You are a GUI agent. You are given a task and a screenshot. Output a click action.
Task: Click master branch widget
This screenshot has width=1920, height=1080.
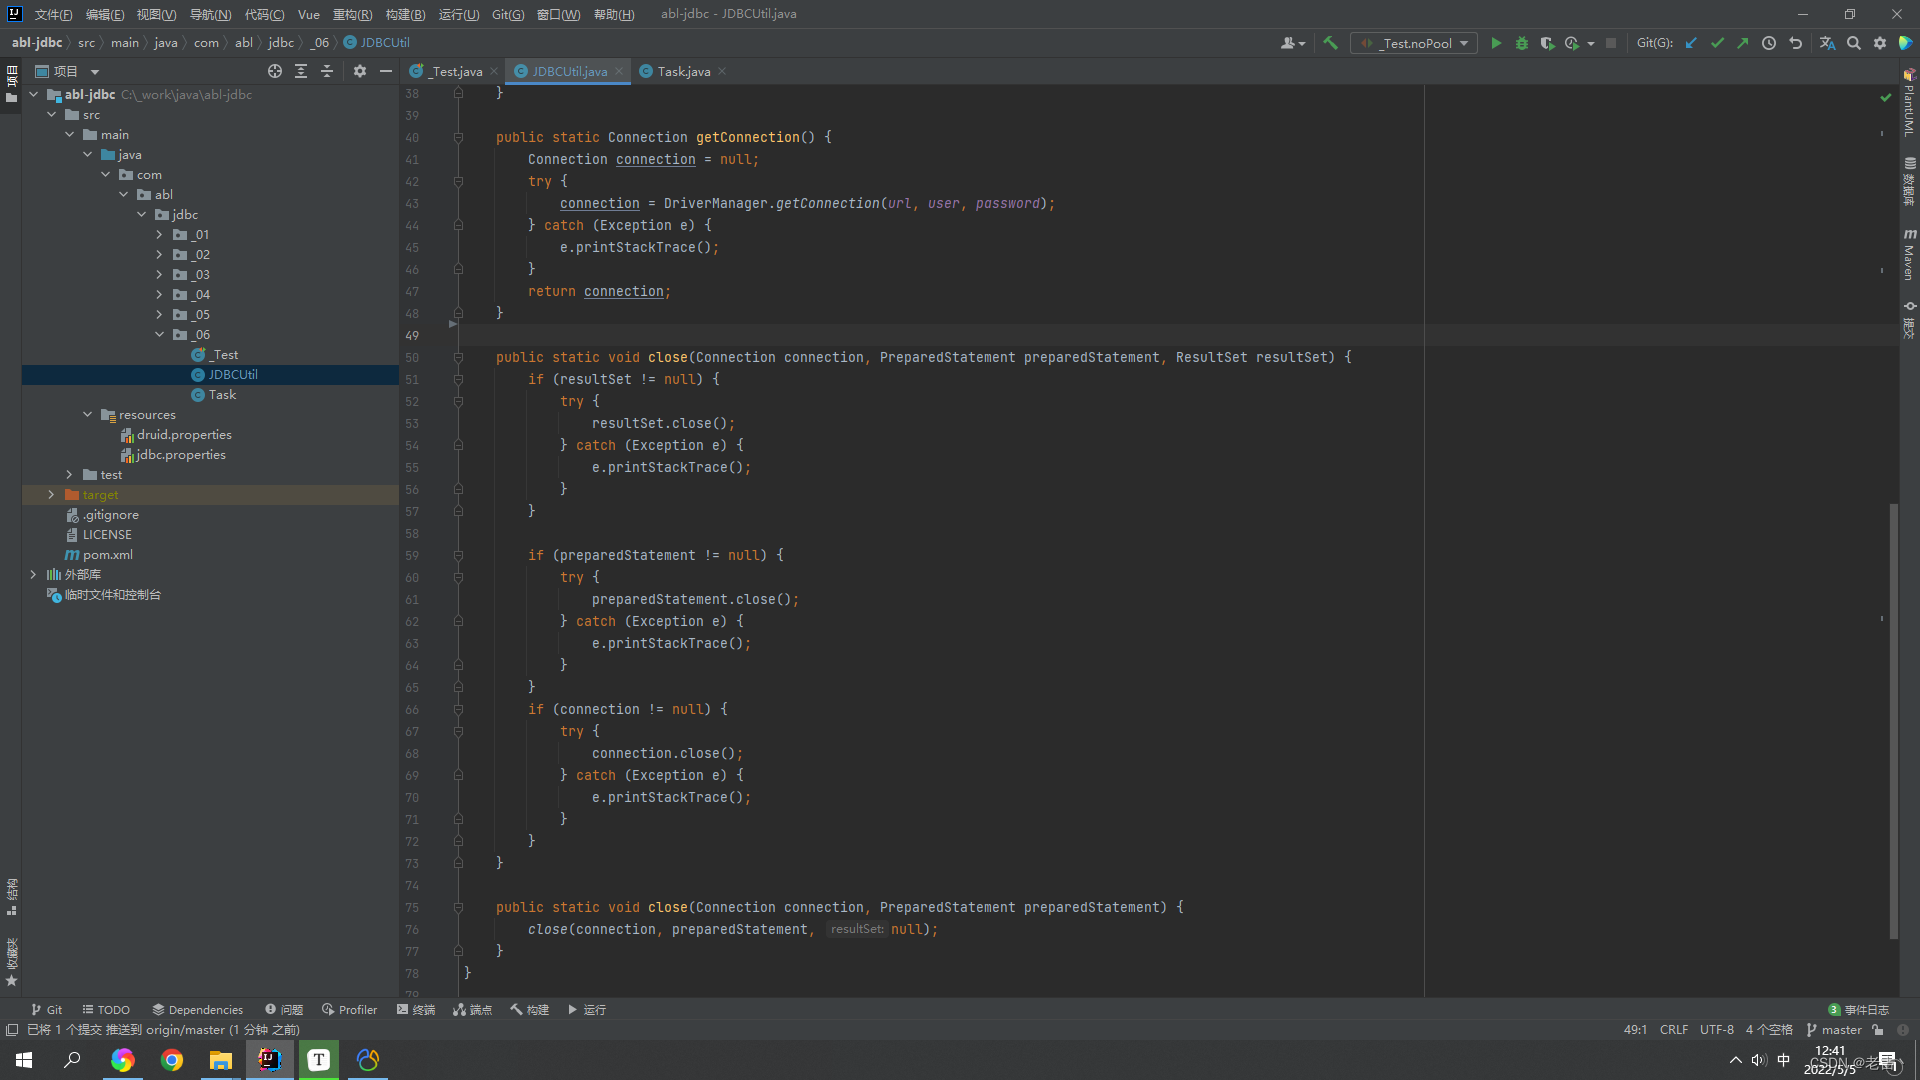pyautogui.click(x=1834, y=1029)
